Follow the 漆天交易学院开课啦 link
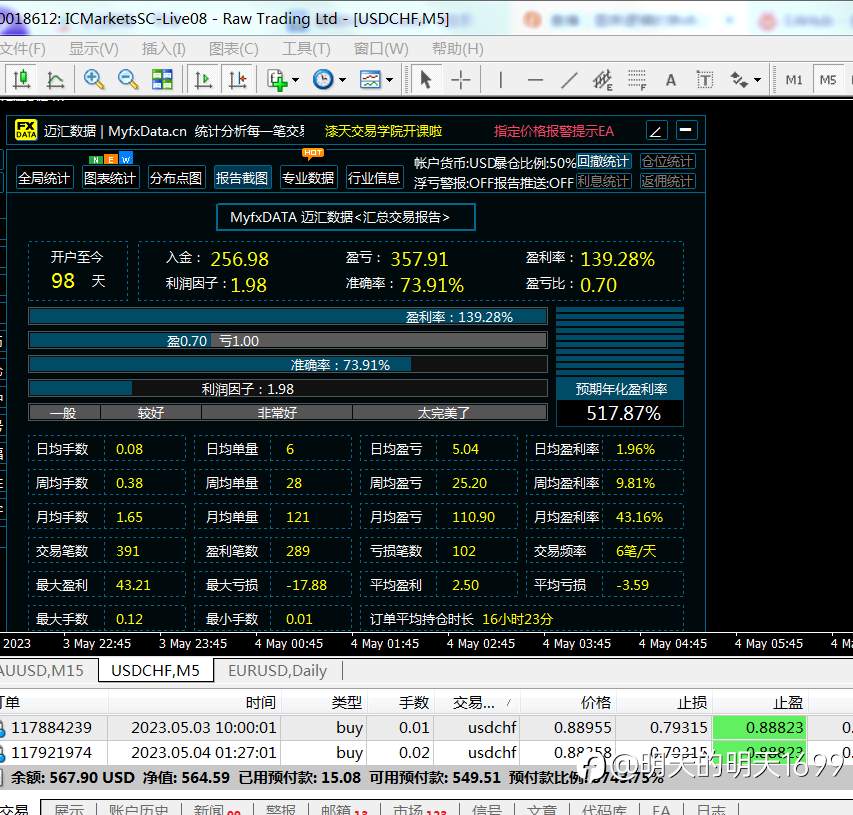The width and height of the screenshot is (853, 815). click(x=384, y=131)
